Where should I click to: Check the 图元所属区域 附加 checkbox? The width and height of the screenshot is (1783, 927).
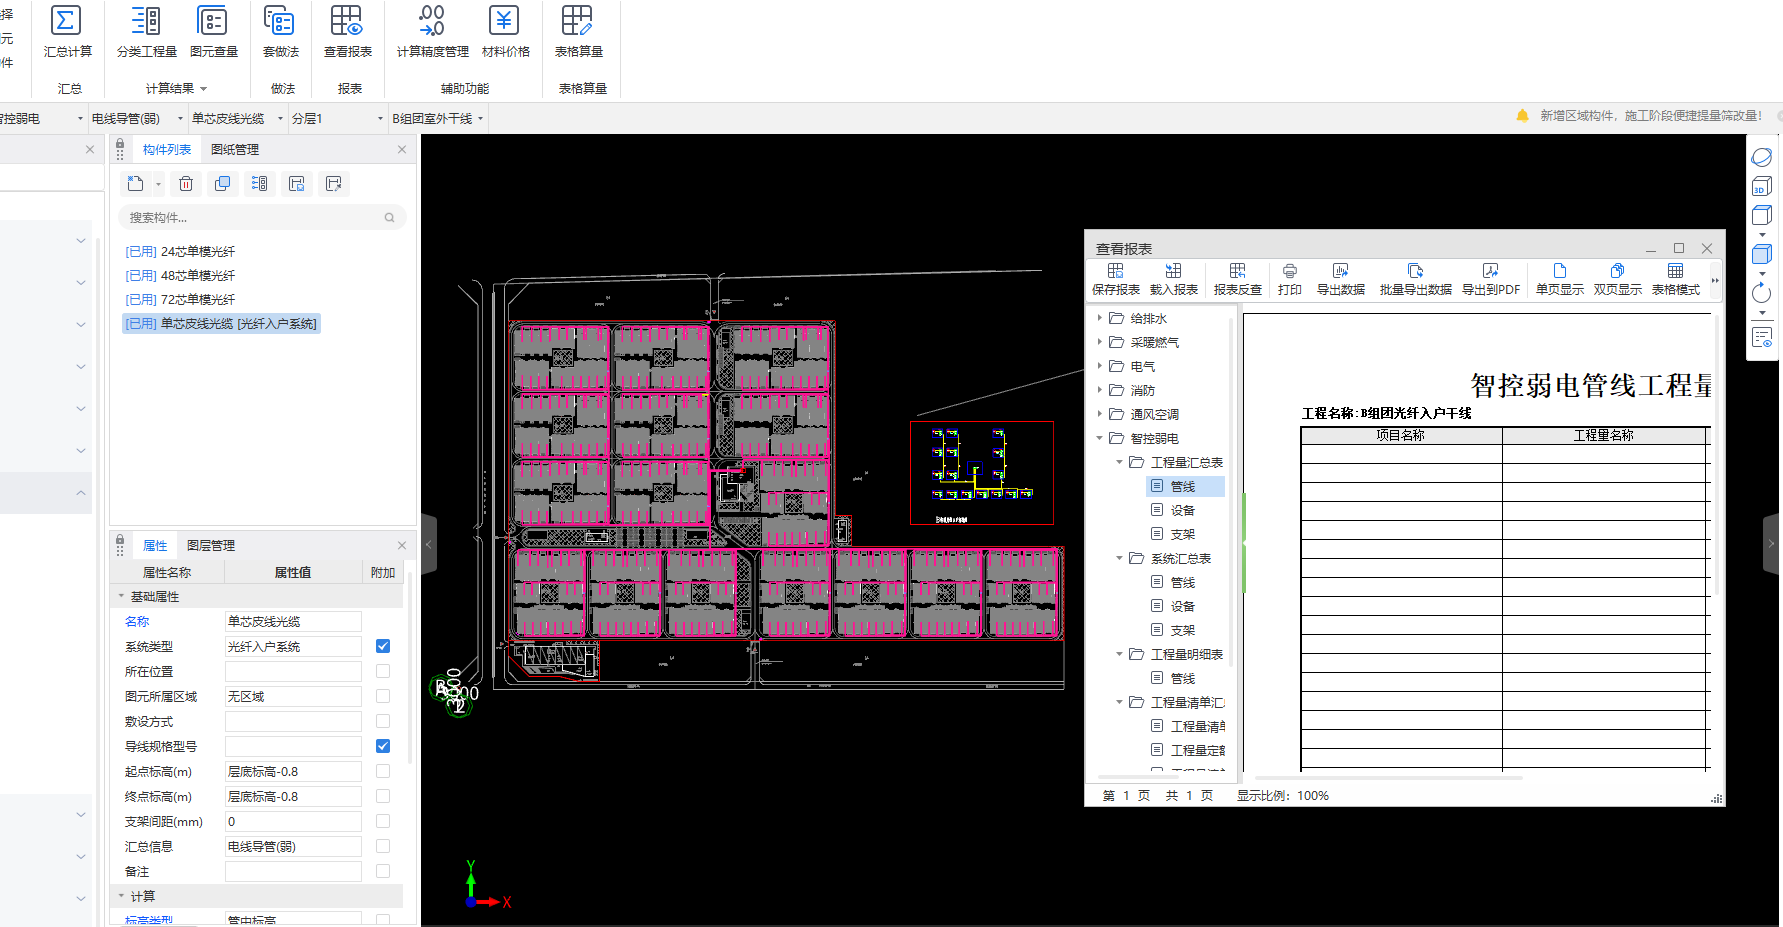pyautogui.click(x=383, y=696)
